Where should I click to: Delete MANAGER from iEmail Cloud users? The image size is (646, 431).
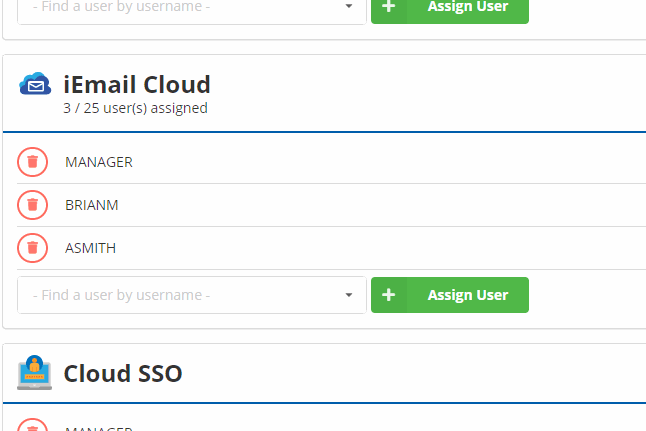33,162
